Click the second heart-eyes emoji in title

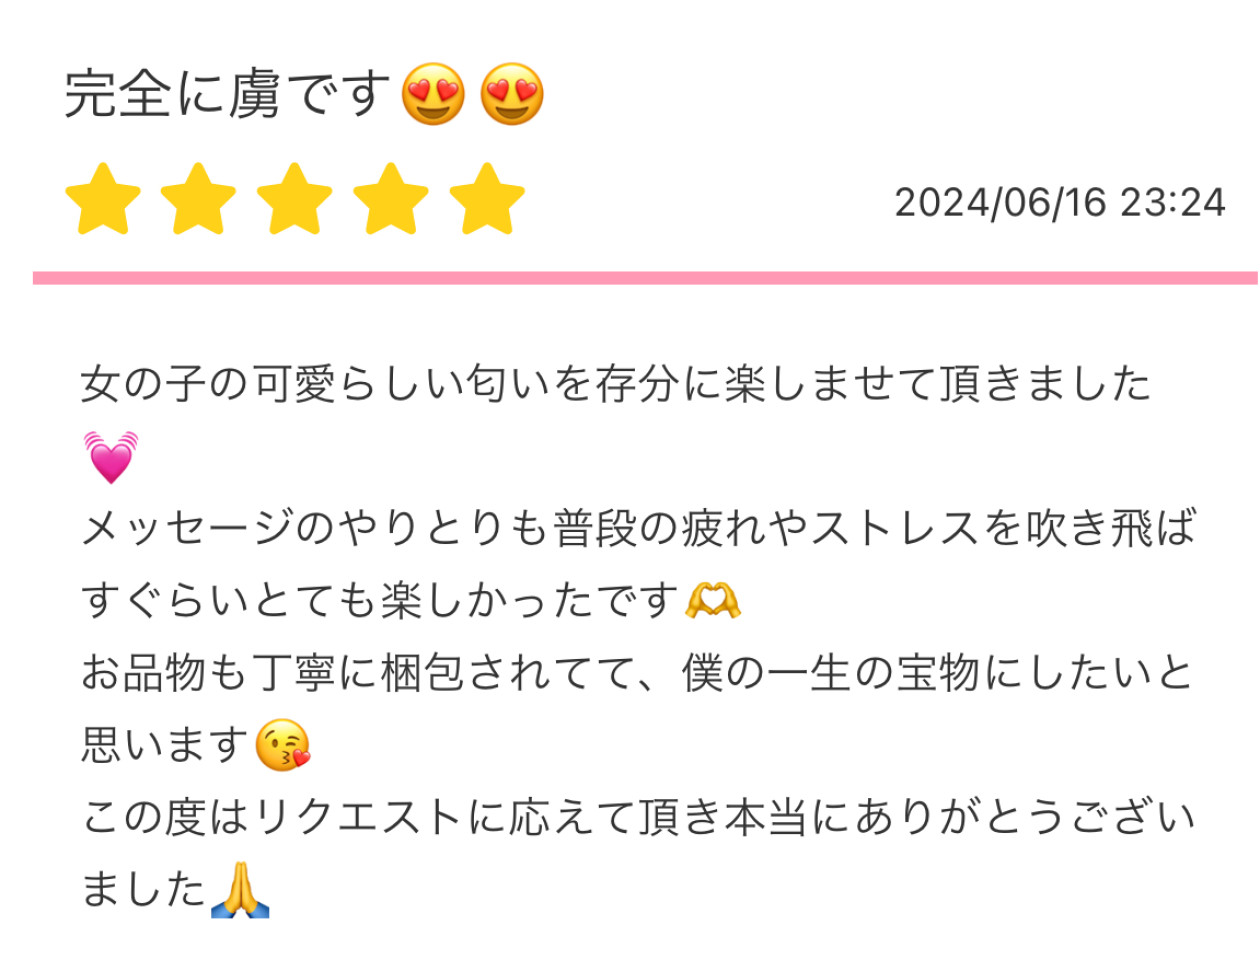[512, 95]
